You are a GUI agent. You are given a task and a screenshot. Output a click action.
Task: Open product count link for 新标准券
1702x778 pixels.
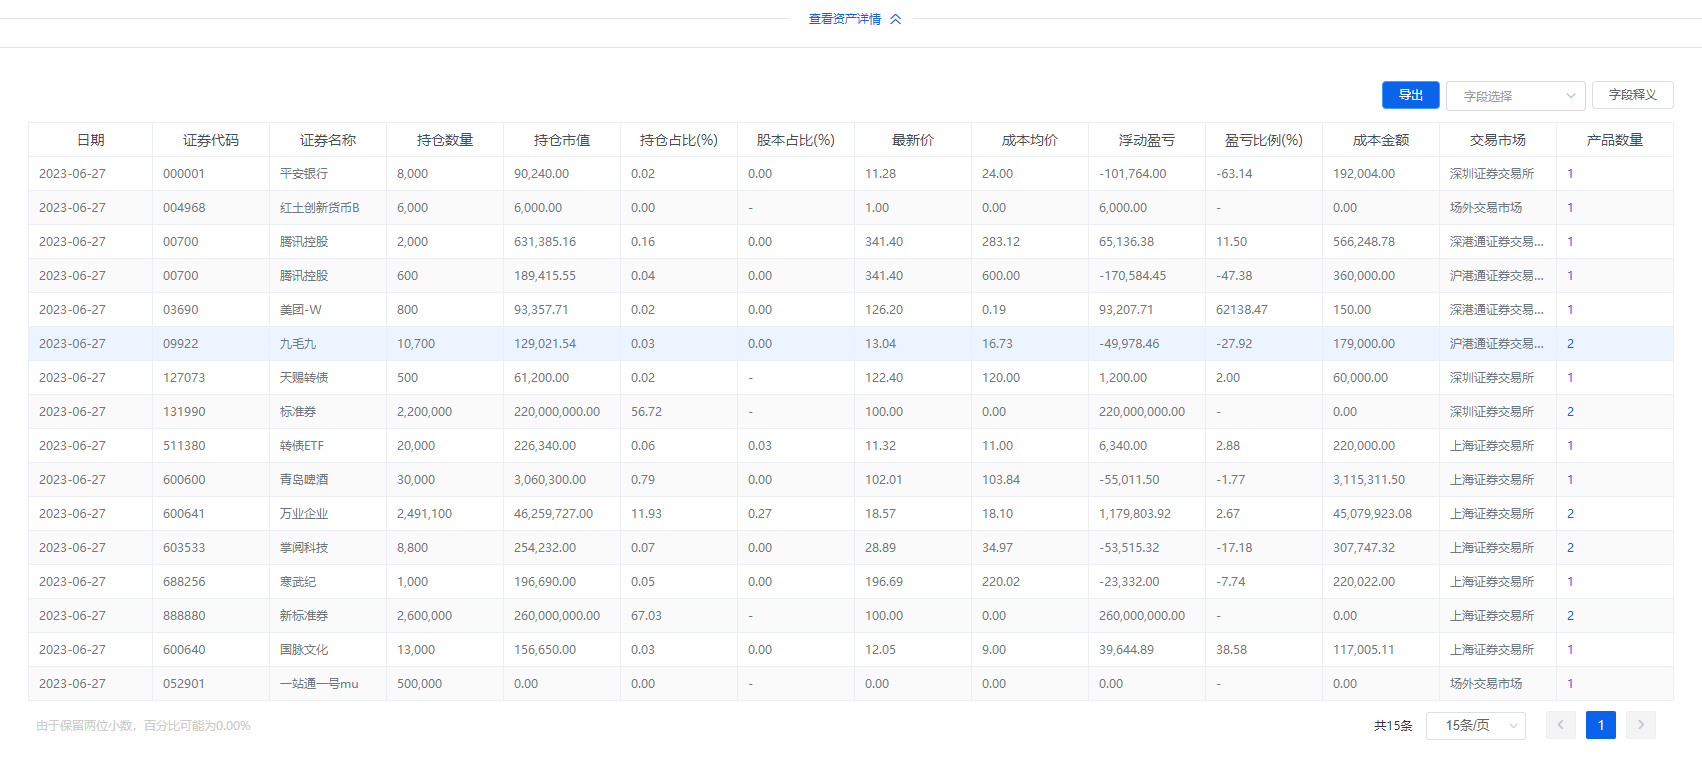1570,616
